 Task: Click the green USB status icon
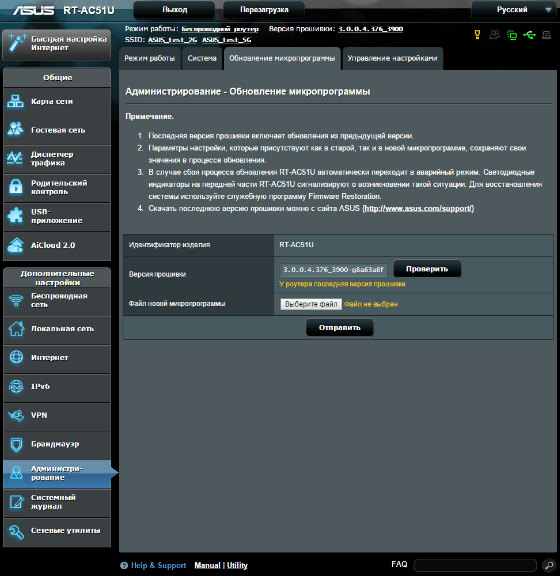pos(529,35)
